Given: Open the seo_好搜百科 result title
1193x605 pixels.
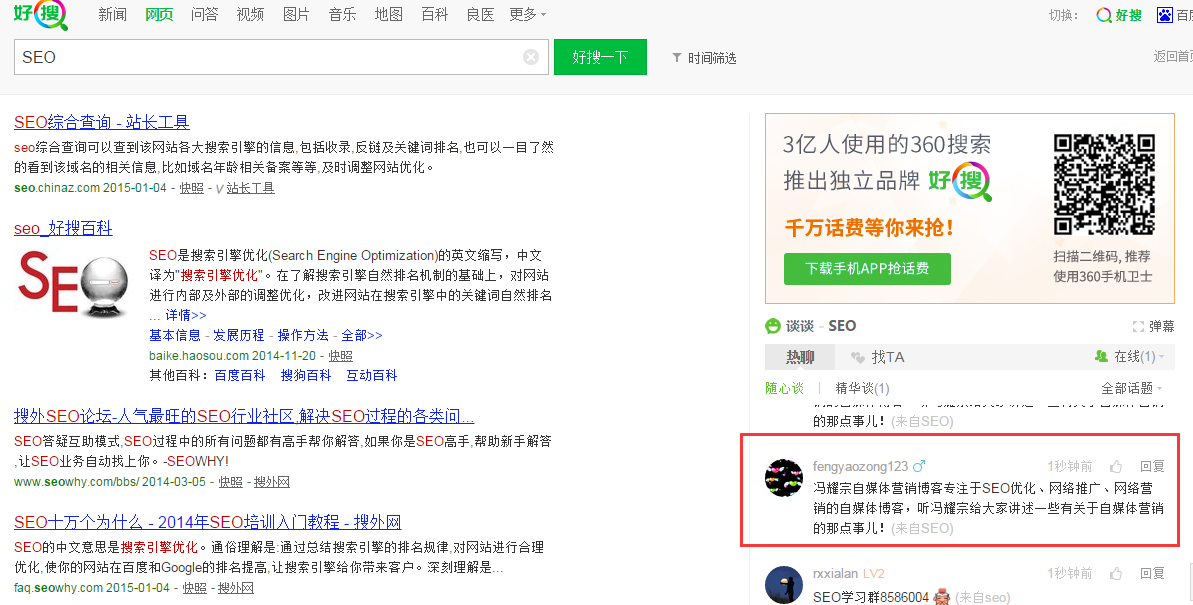Looking at the screenshot, I should pos(63,228).
